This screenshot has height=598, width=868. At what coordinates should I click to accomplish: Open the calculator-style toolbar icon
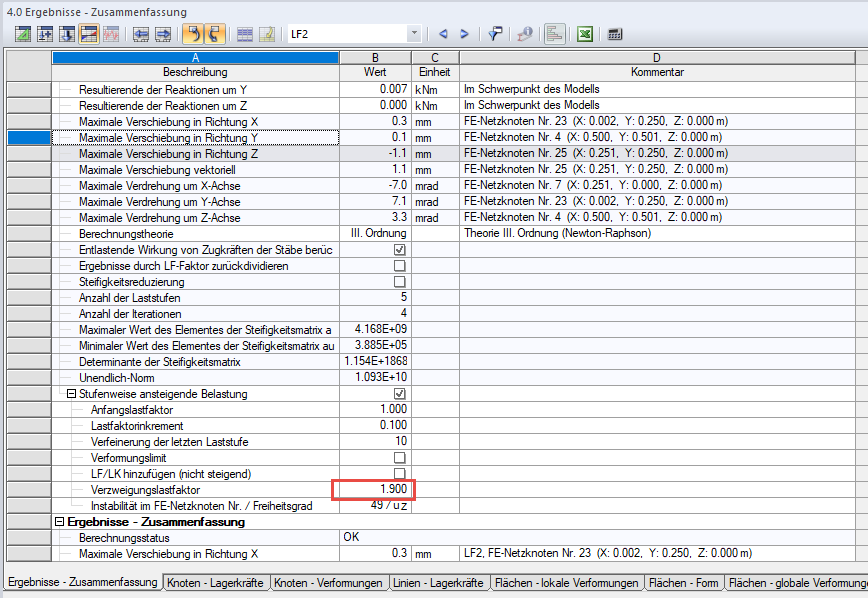pos(614,34)
